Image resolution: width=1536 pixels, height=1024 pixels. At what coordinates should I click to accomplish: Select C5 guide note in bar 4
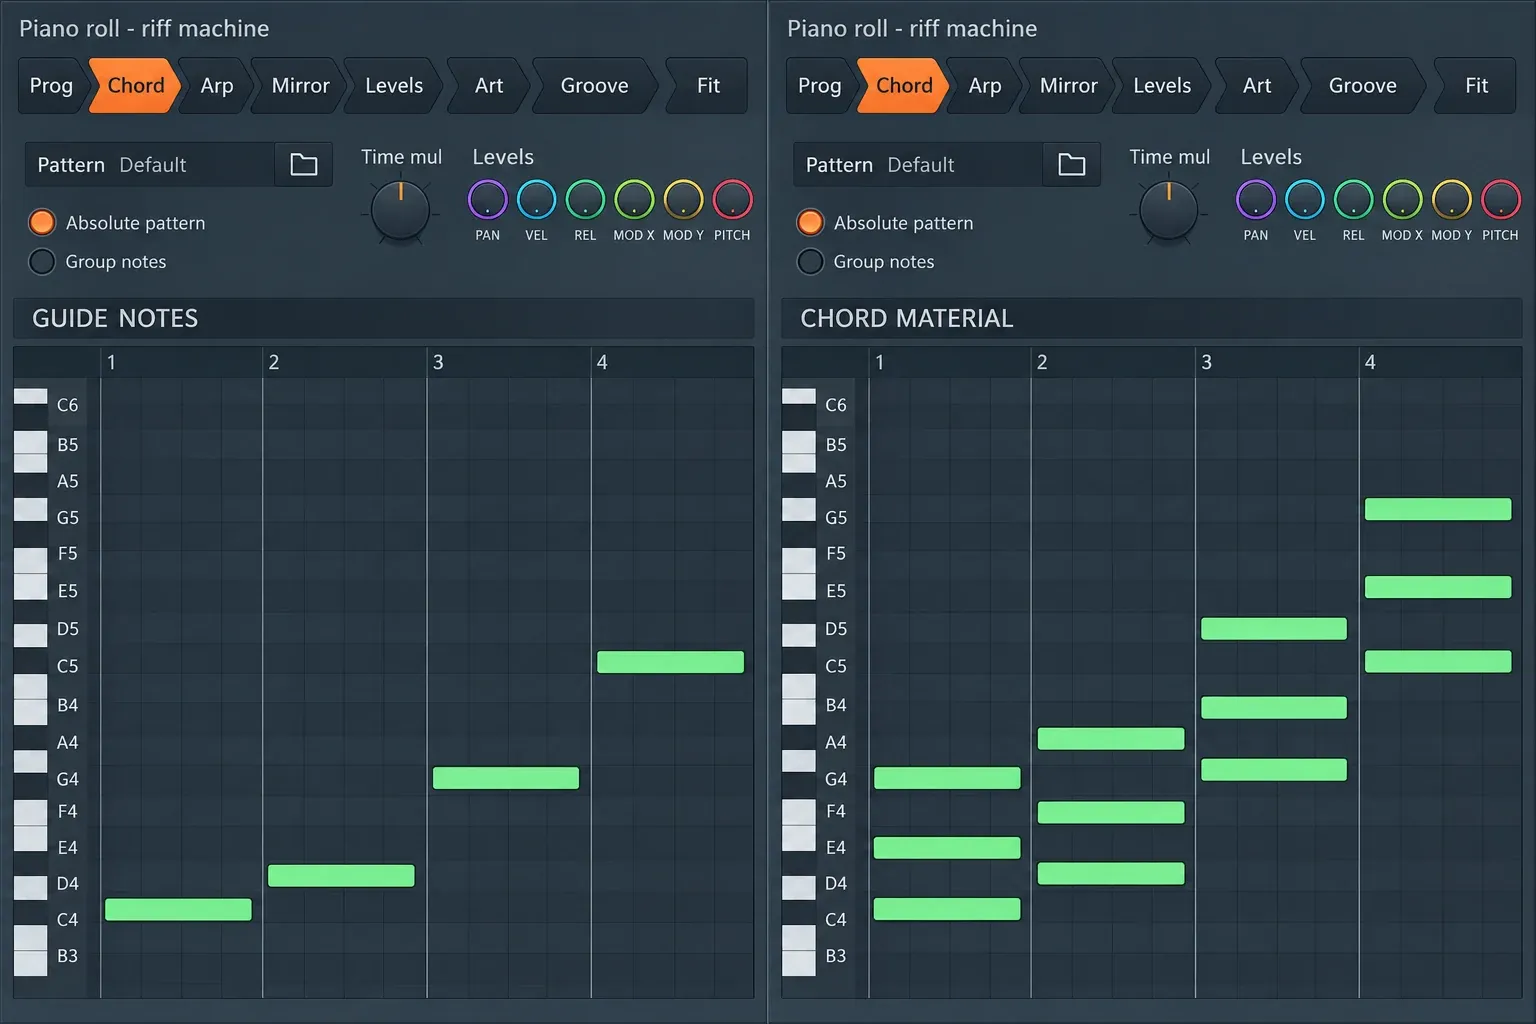point(670,662)
